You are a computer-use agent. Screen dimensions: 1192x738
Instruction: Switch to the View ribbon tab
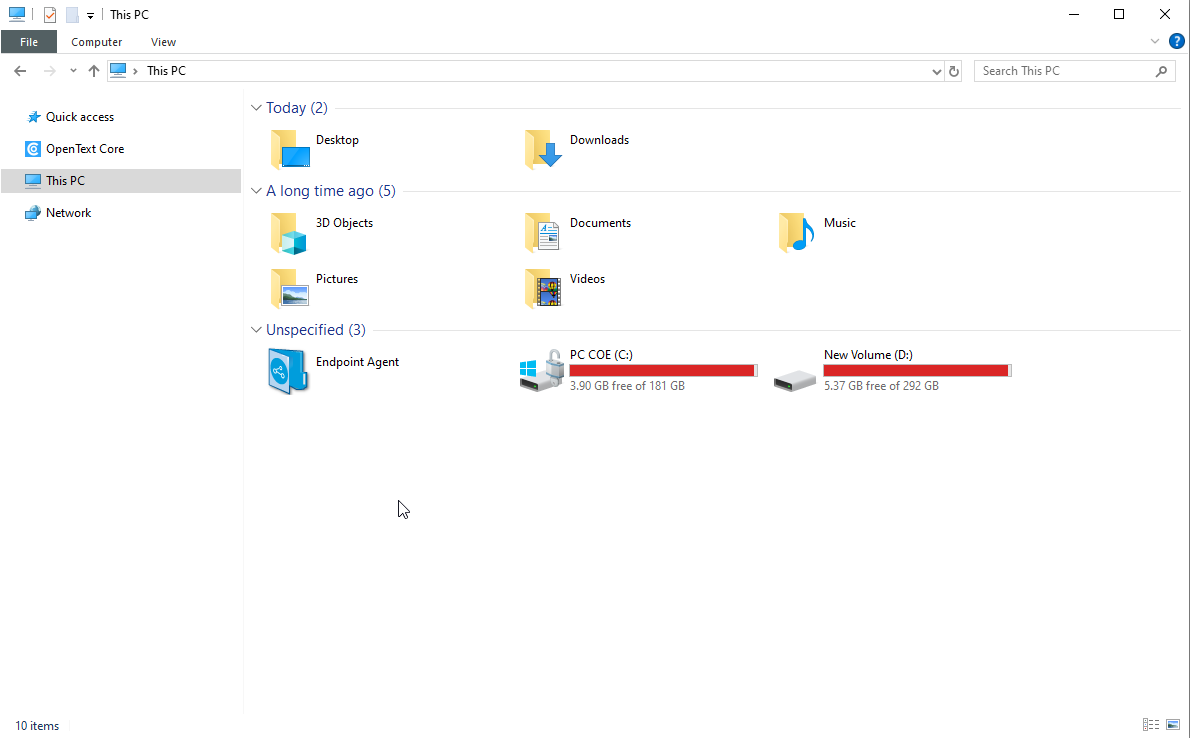pyautogui.click(x=163, y=41)
